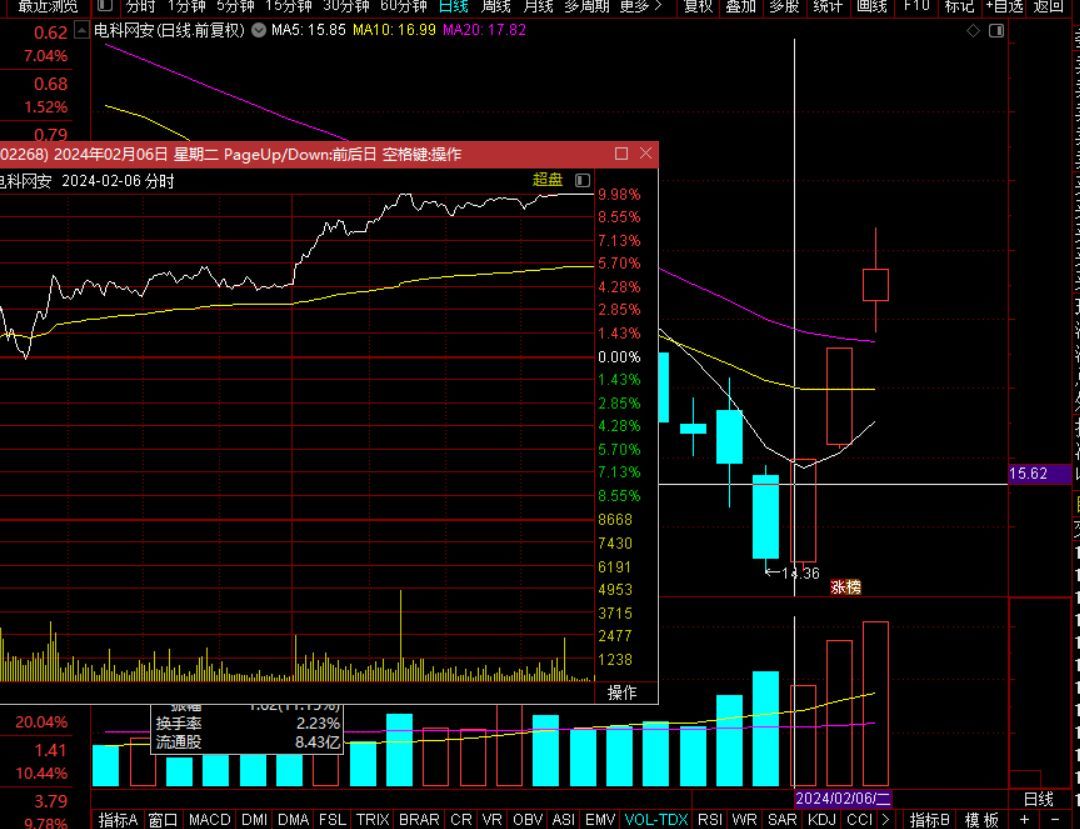Maximize the intraday popup window
This screenshot has width=1080, height=829.
tap(621, 153)
